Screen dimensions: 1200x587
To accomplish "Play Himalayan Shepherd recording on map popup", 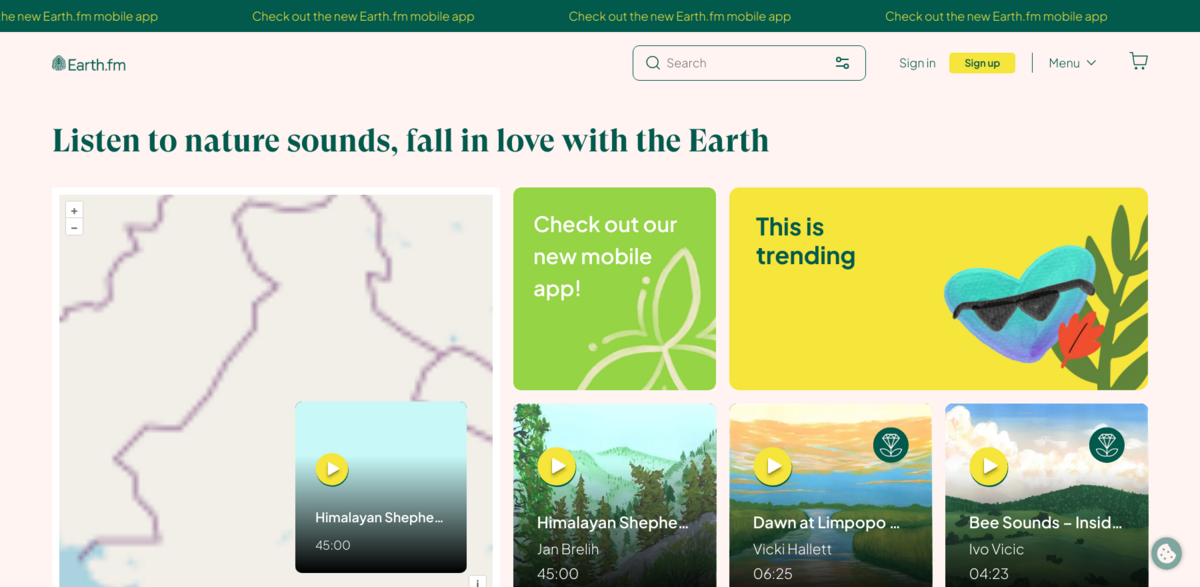I will (332, 469).
